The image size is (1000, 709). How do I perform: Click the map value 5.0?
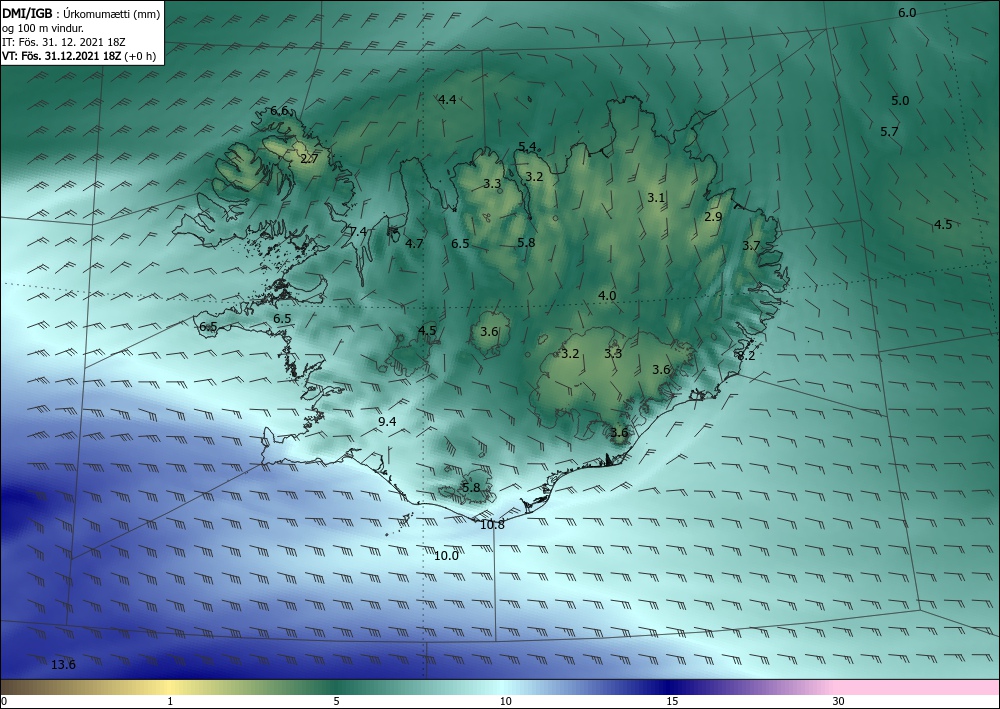pos(900,101)
